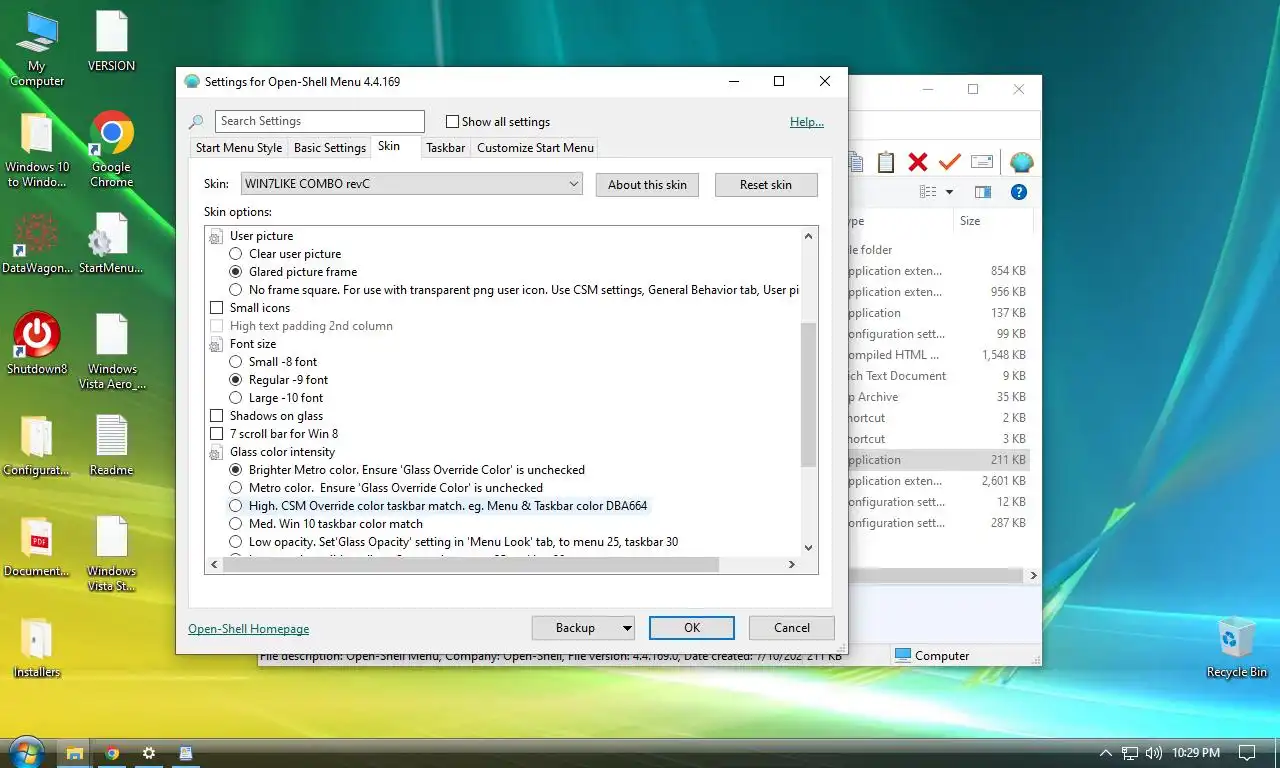Select the Low opacity glass radio option
Viewport: 1280px width, 768px height.
[236, 542]
